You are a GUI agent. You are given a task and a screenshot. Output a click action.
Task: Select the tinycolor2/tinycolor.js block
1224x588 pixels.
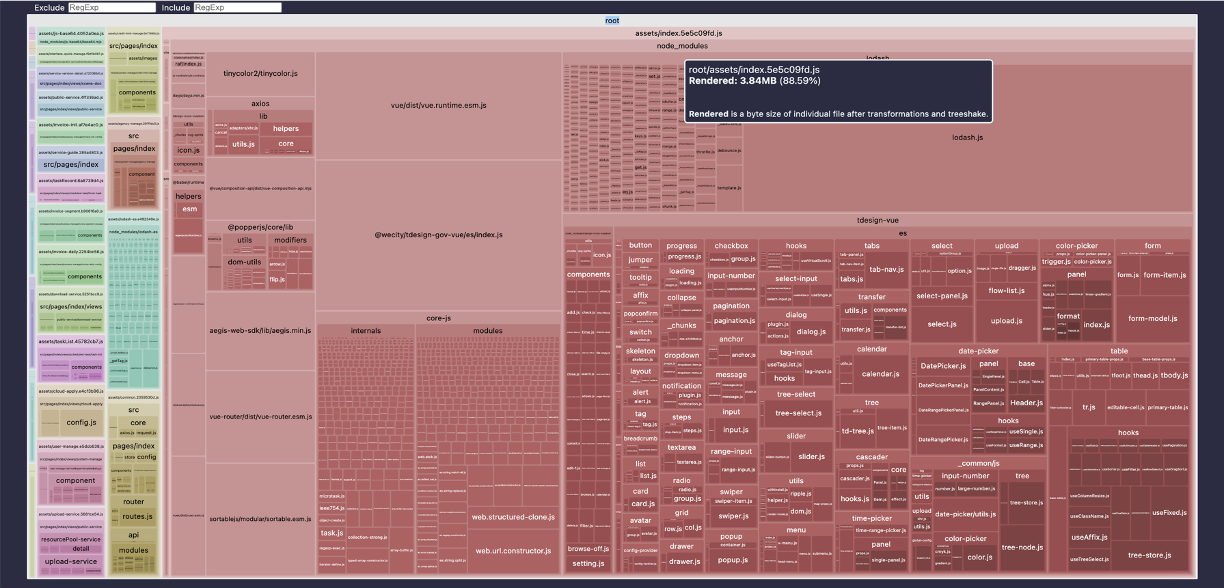coord(260,74)
